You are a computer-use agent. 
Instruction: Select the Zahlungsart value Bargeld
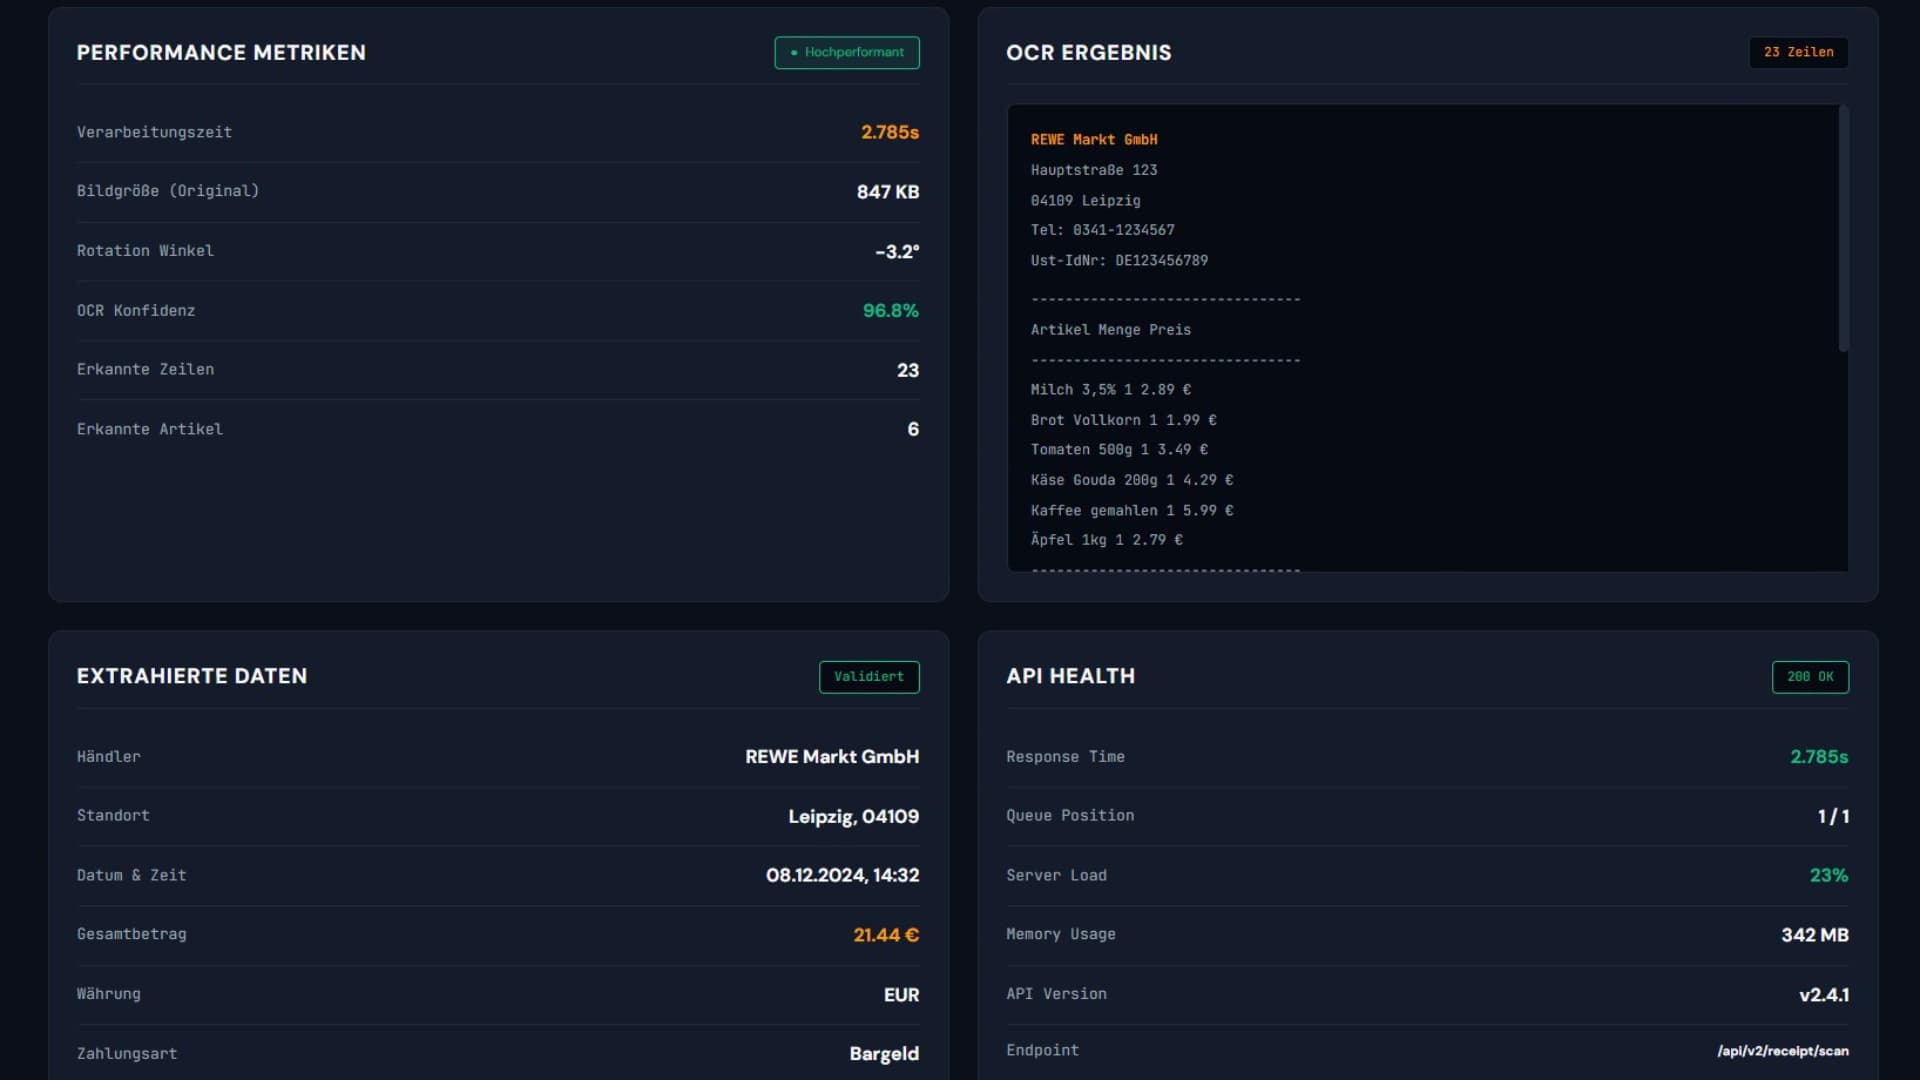pos(884,1054)
